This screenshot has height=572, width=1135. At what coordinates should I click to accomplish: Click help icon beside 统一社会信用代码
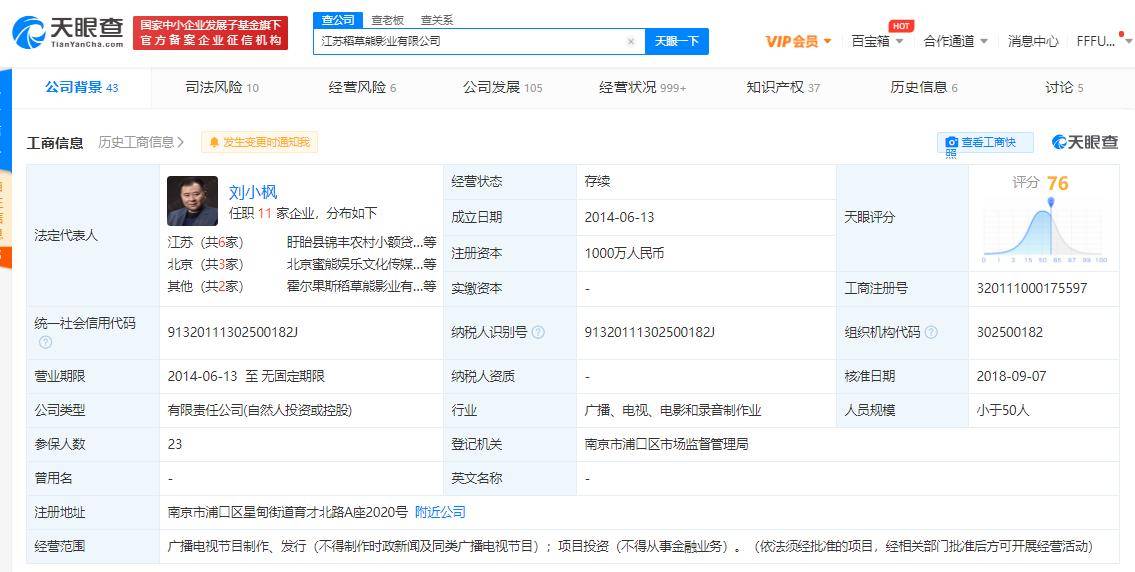coord(45,342)
